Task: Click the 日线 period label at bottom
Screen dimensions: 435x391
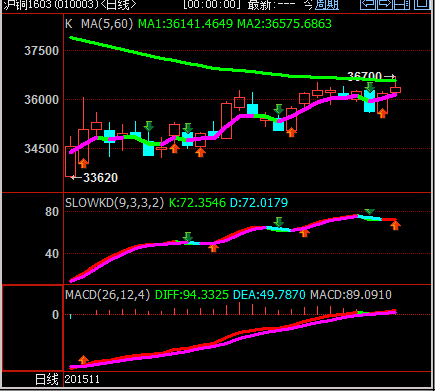Action: tap(47, 379)
